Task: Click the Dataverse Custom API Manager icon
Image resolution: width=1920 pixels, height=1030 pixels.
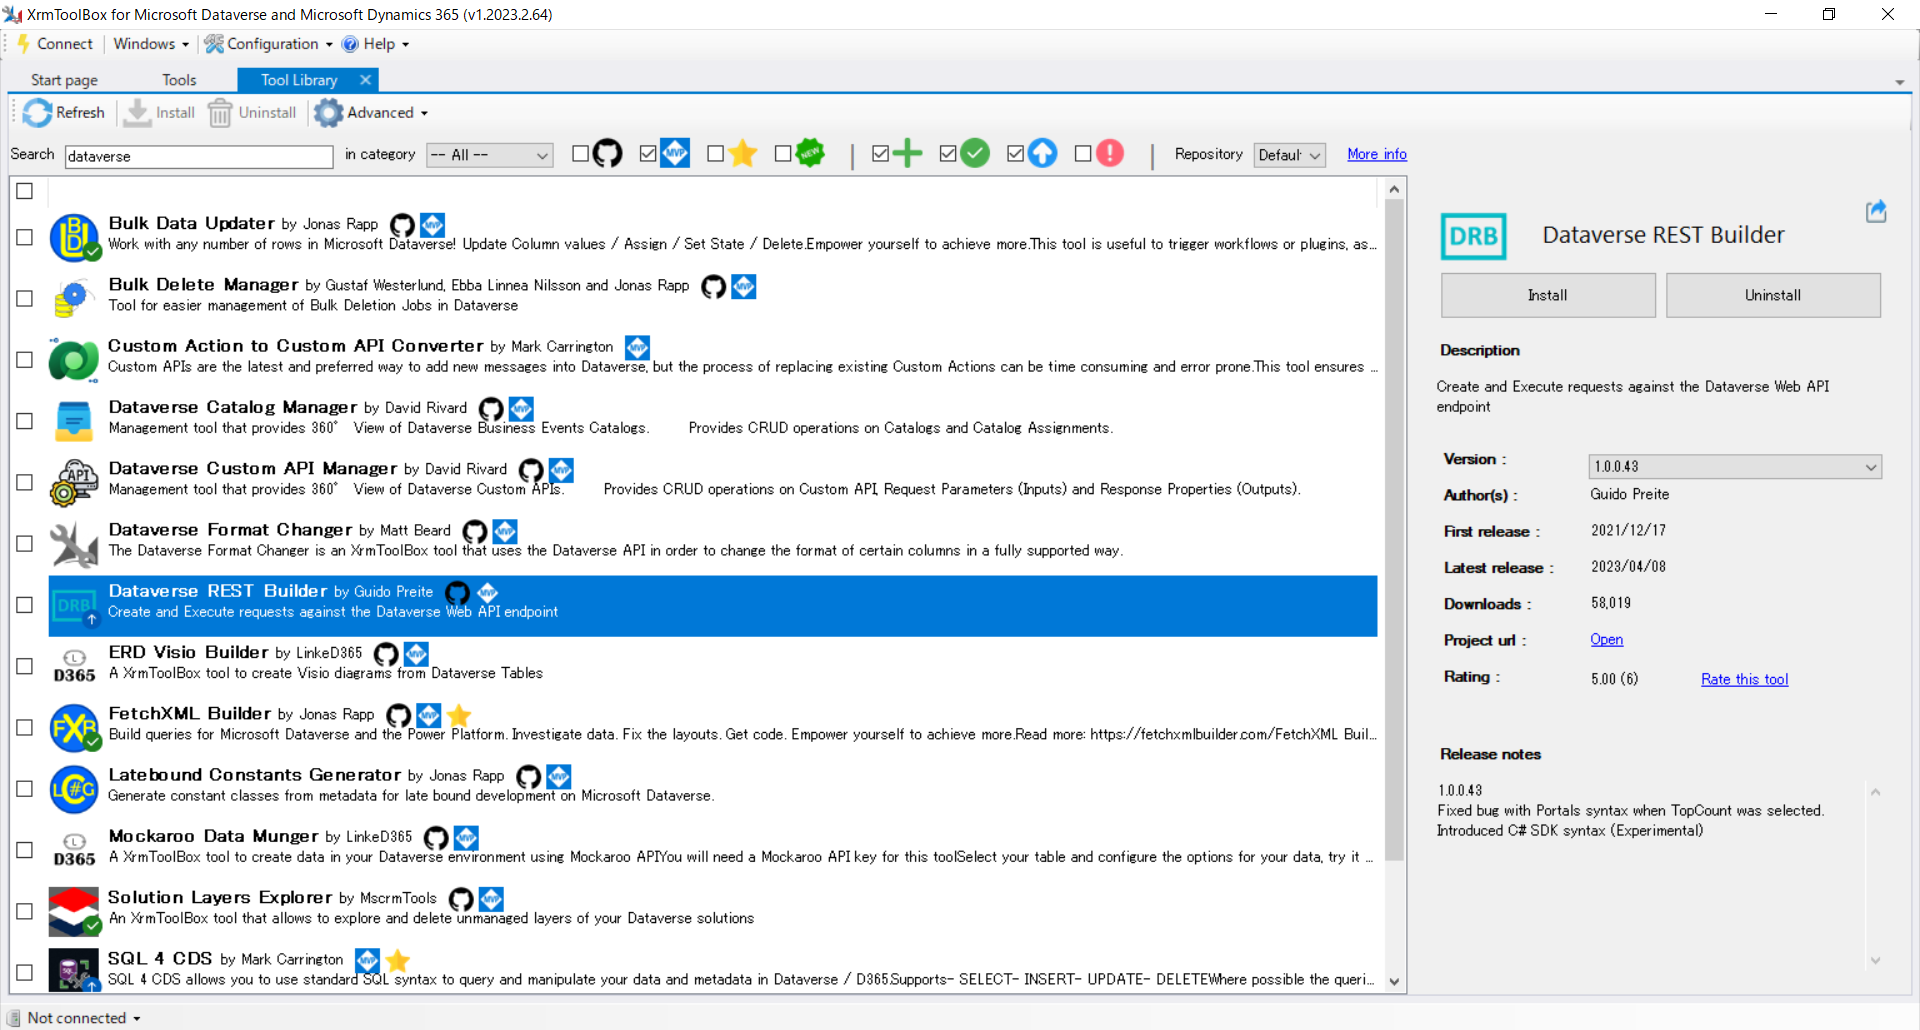Action: 74,482
